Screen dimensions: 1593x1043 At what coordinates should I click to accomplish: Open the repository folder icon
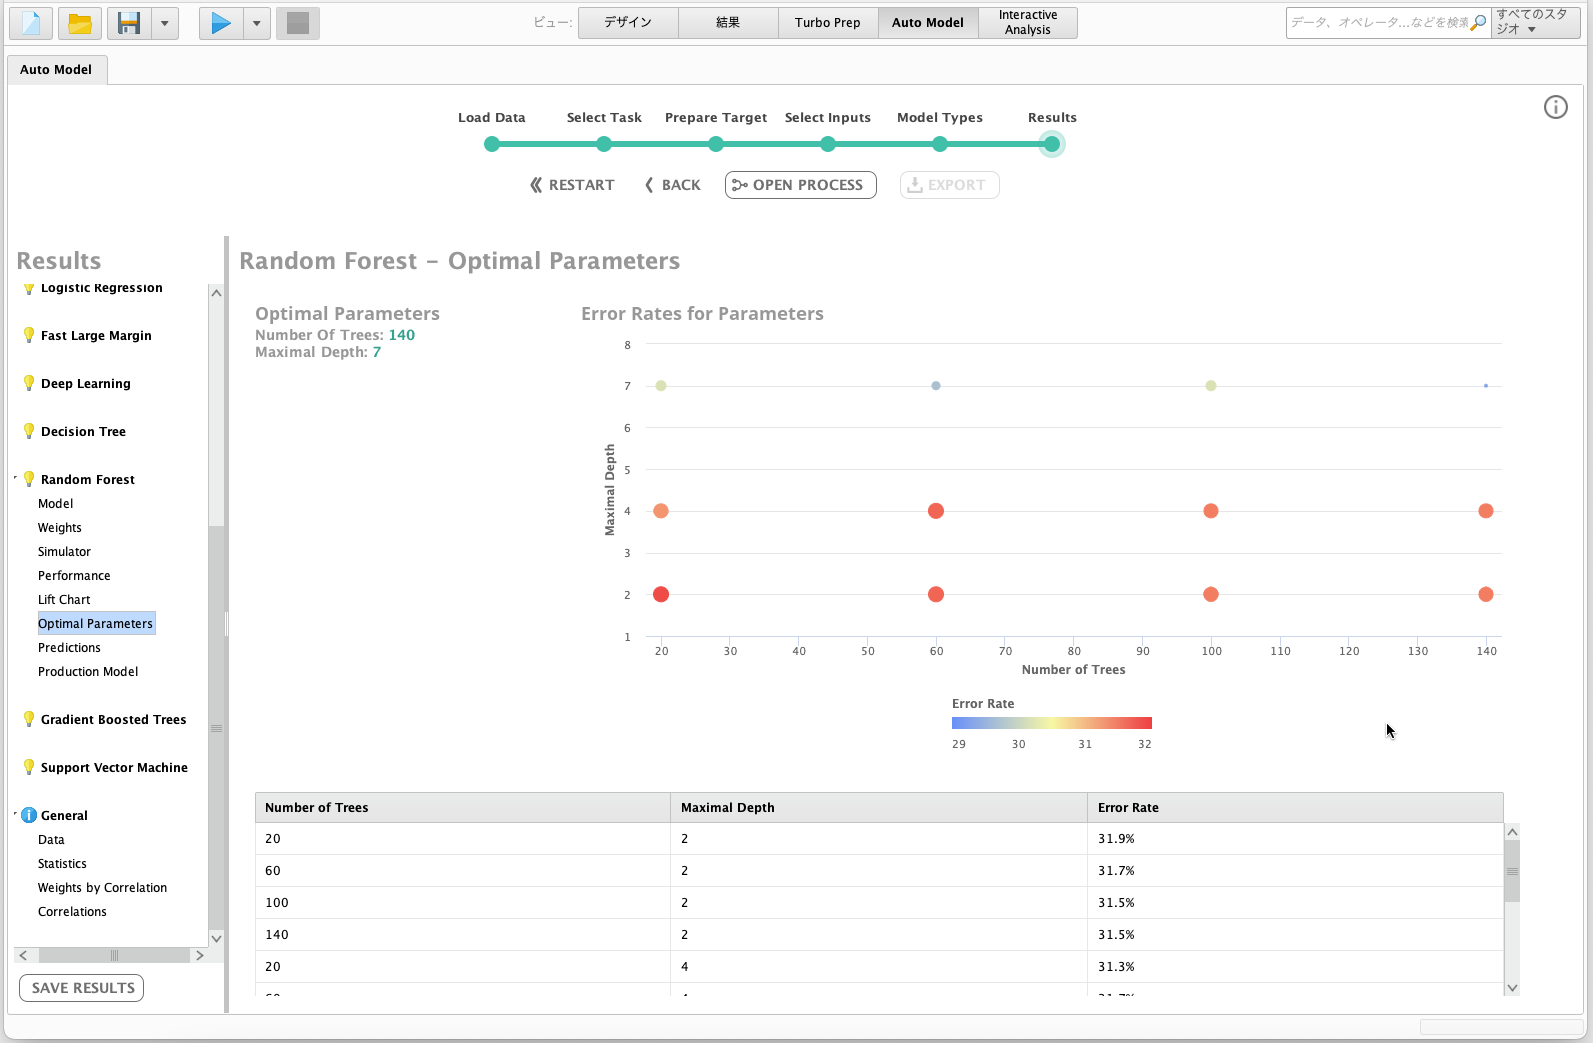point(80,23)
